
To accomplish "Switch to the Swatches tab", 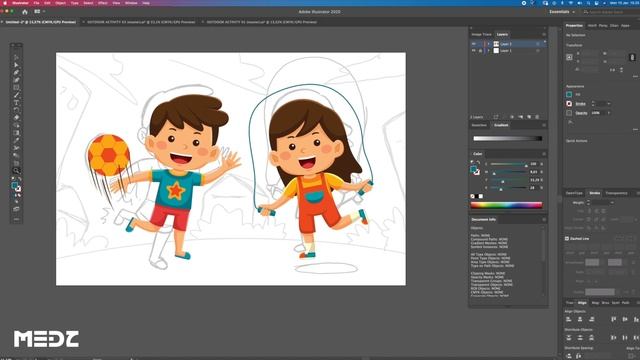I will click(479, 125).
